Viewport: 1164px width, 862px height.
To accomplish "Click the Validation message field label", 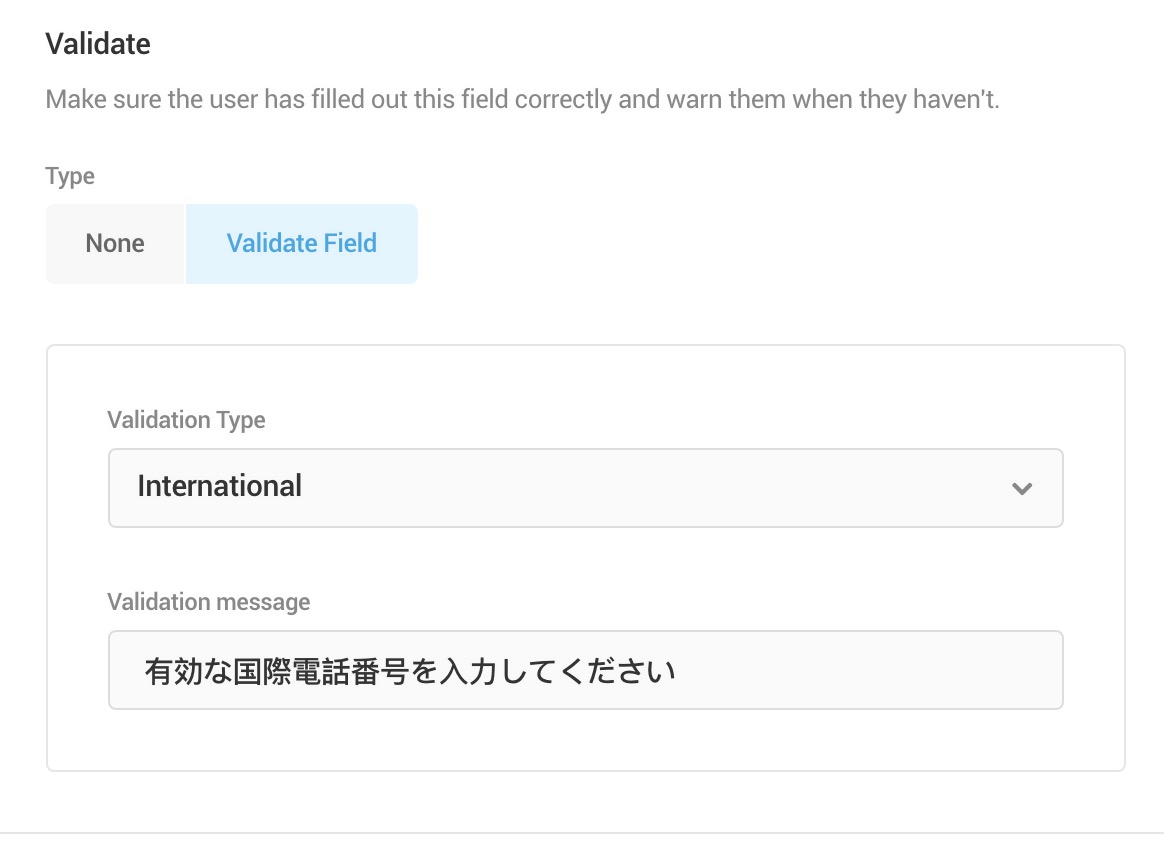I will (209, 602).
